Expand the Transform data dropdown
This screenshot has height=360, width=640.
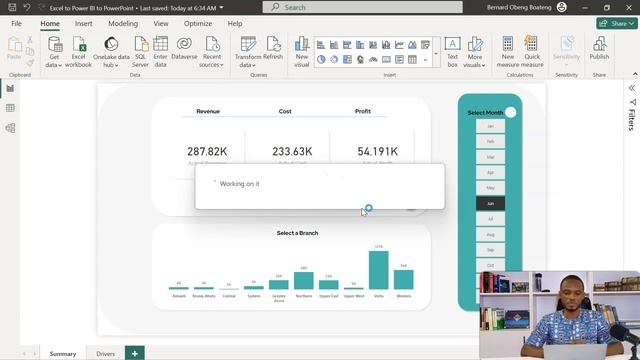[x=248, y=61]
